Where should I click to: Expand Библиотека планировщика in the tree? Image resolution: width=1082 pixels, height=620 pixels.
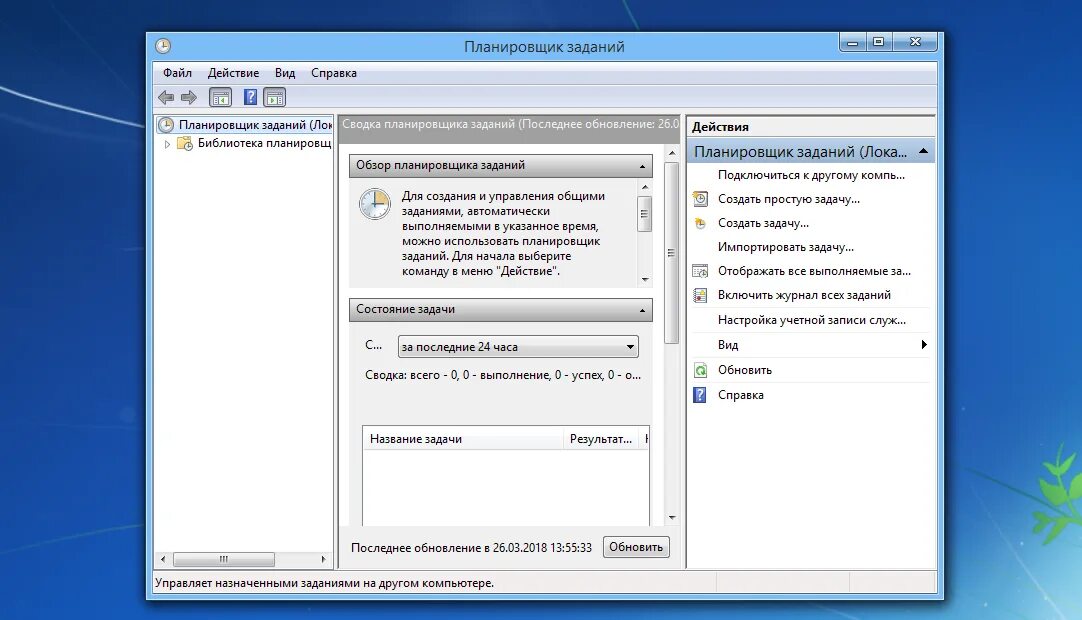point(167,142)
